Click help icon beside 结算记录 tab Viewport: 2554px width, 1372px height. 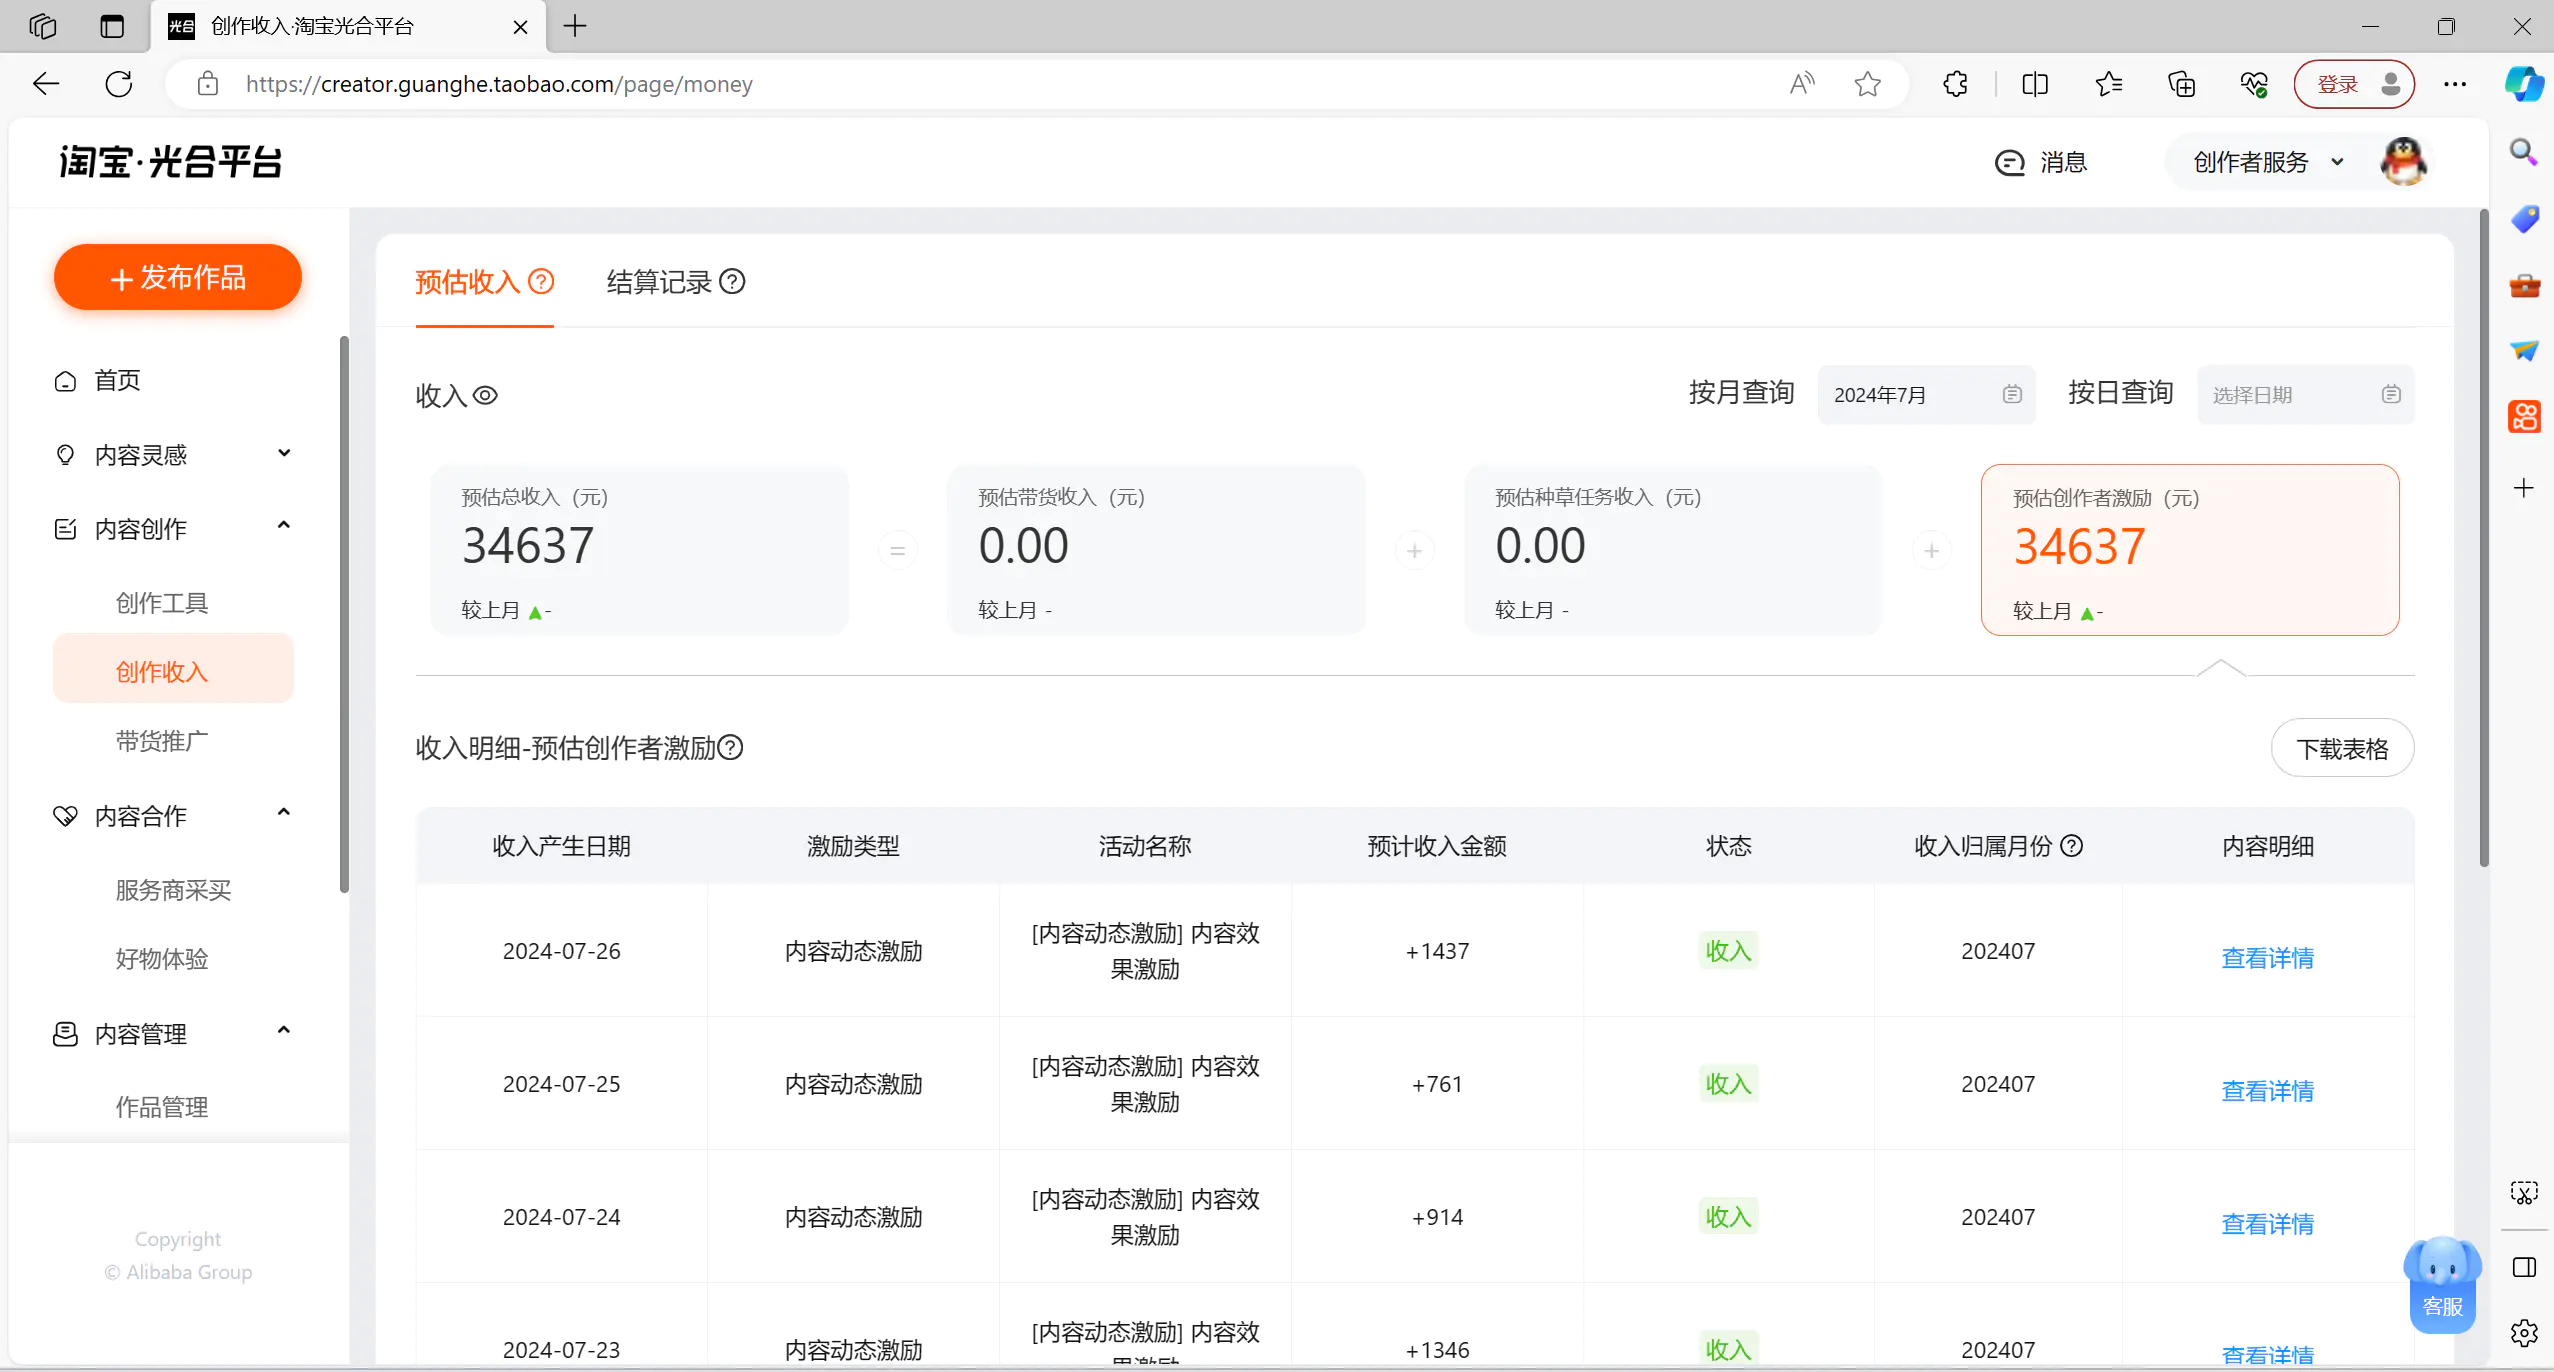[732, 282]
